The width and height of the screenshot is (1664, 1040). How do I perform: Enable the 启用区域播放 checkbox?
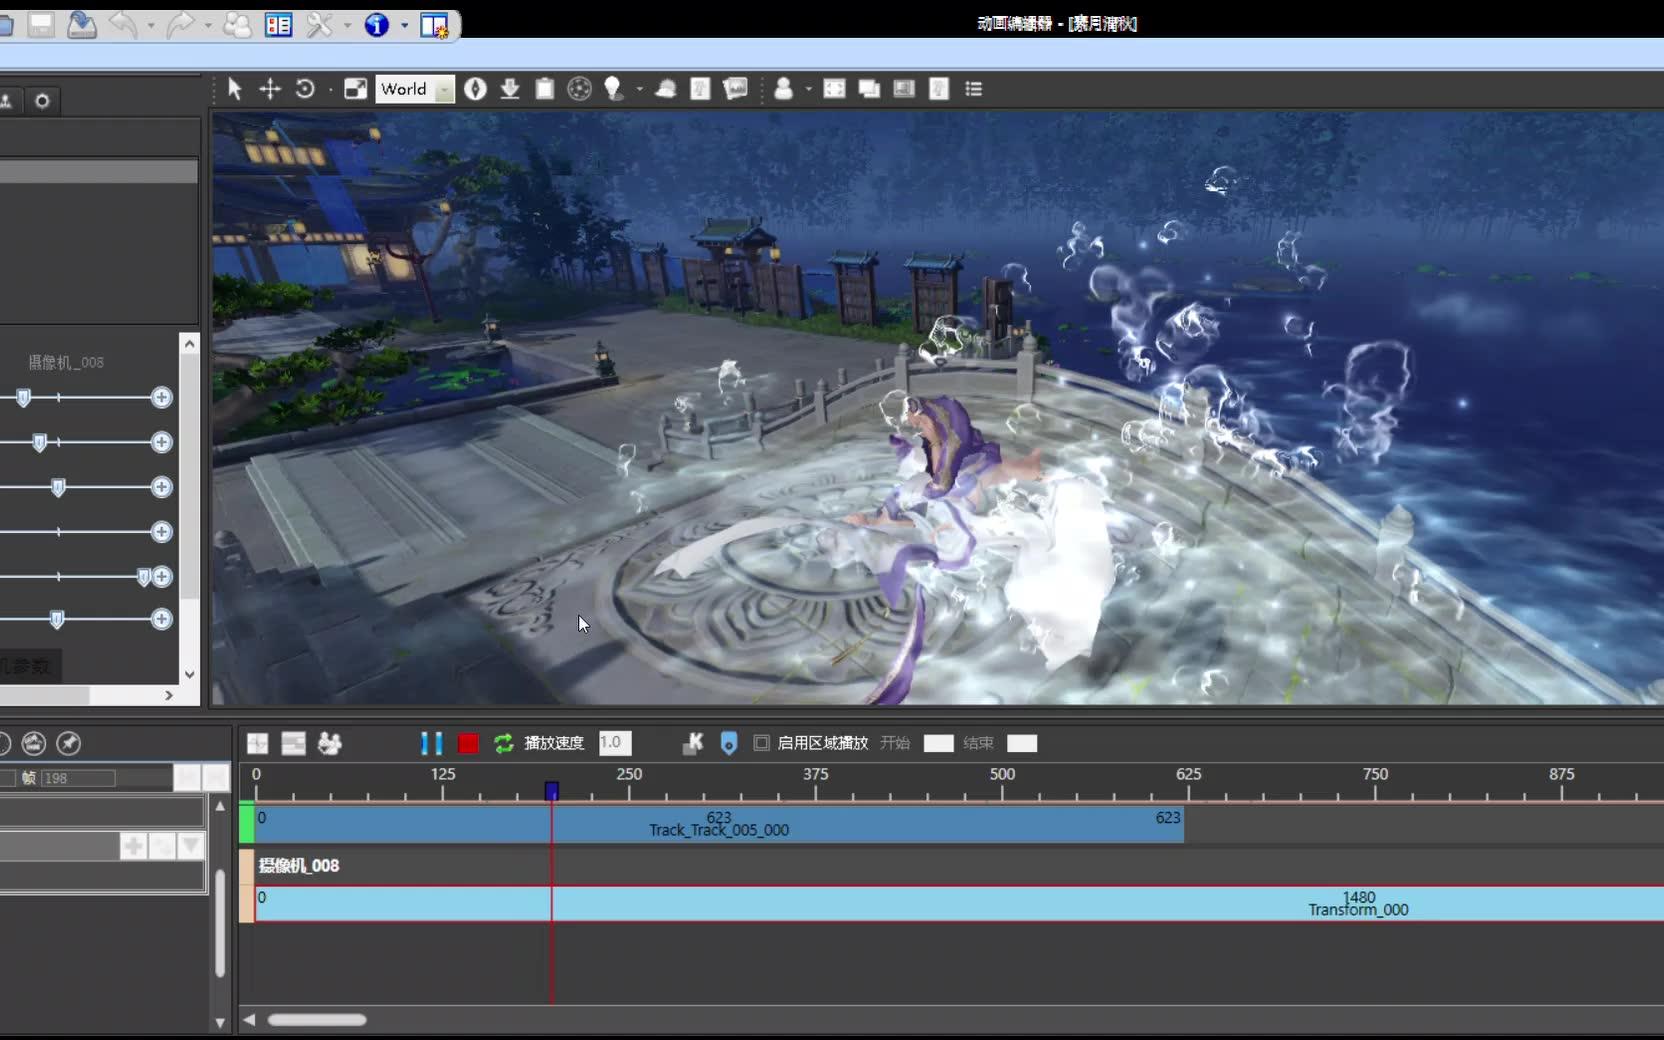click(762, 743)
